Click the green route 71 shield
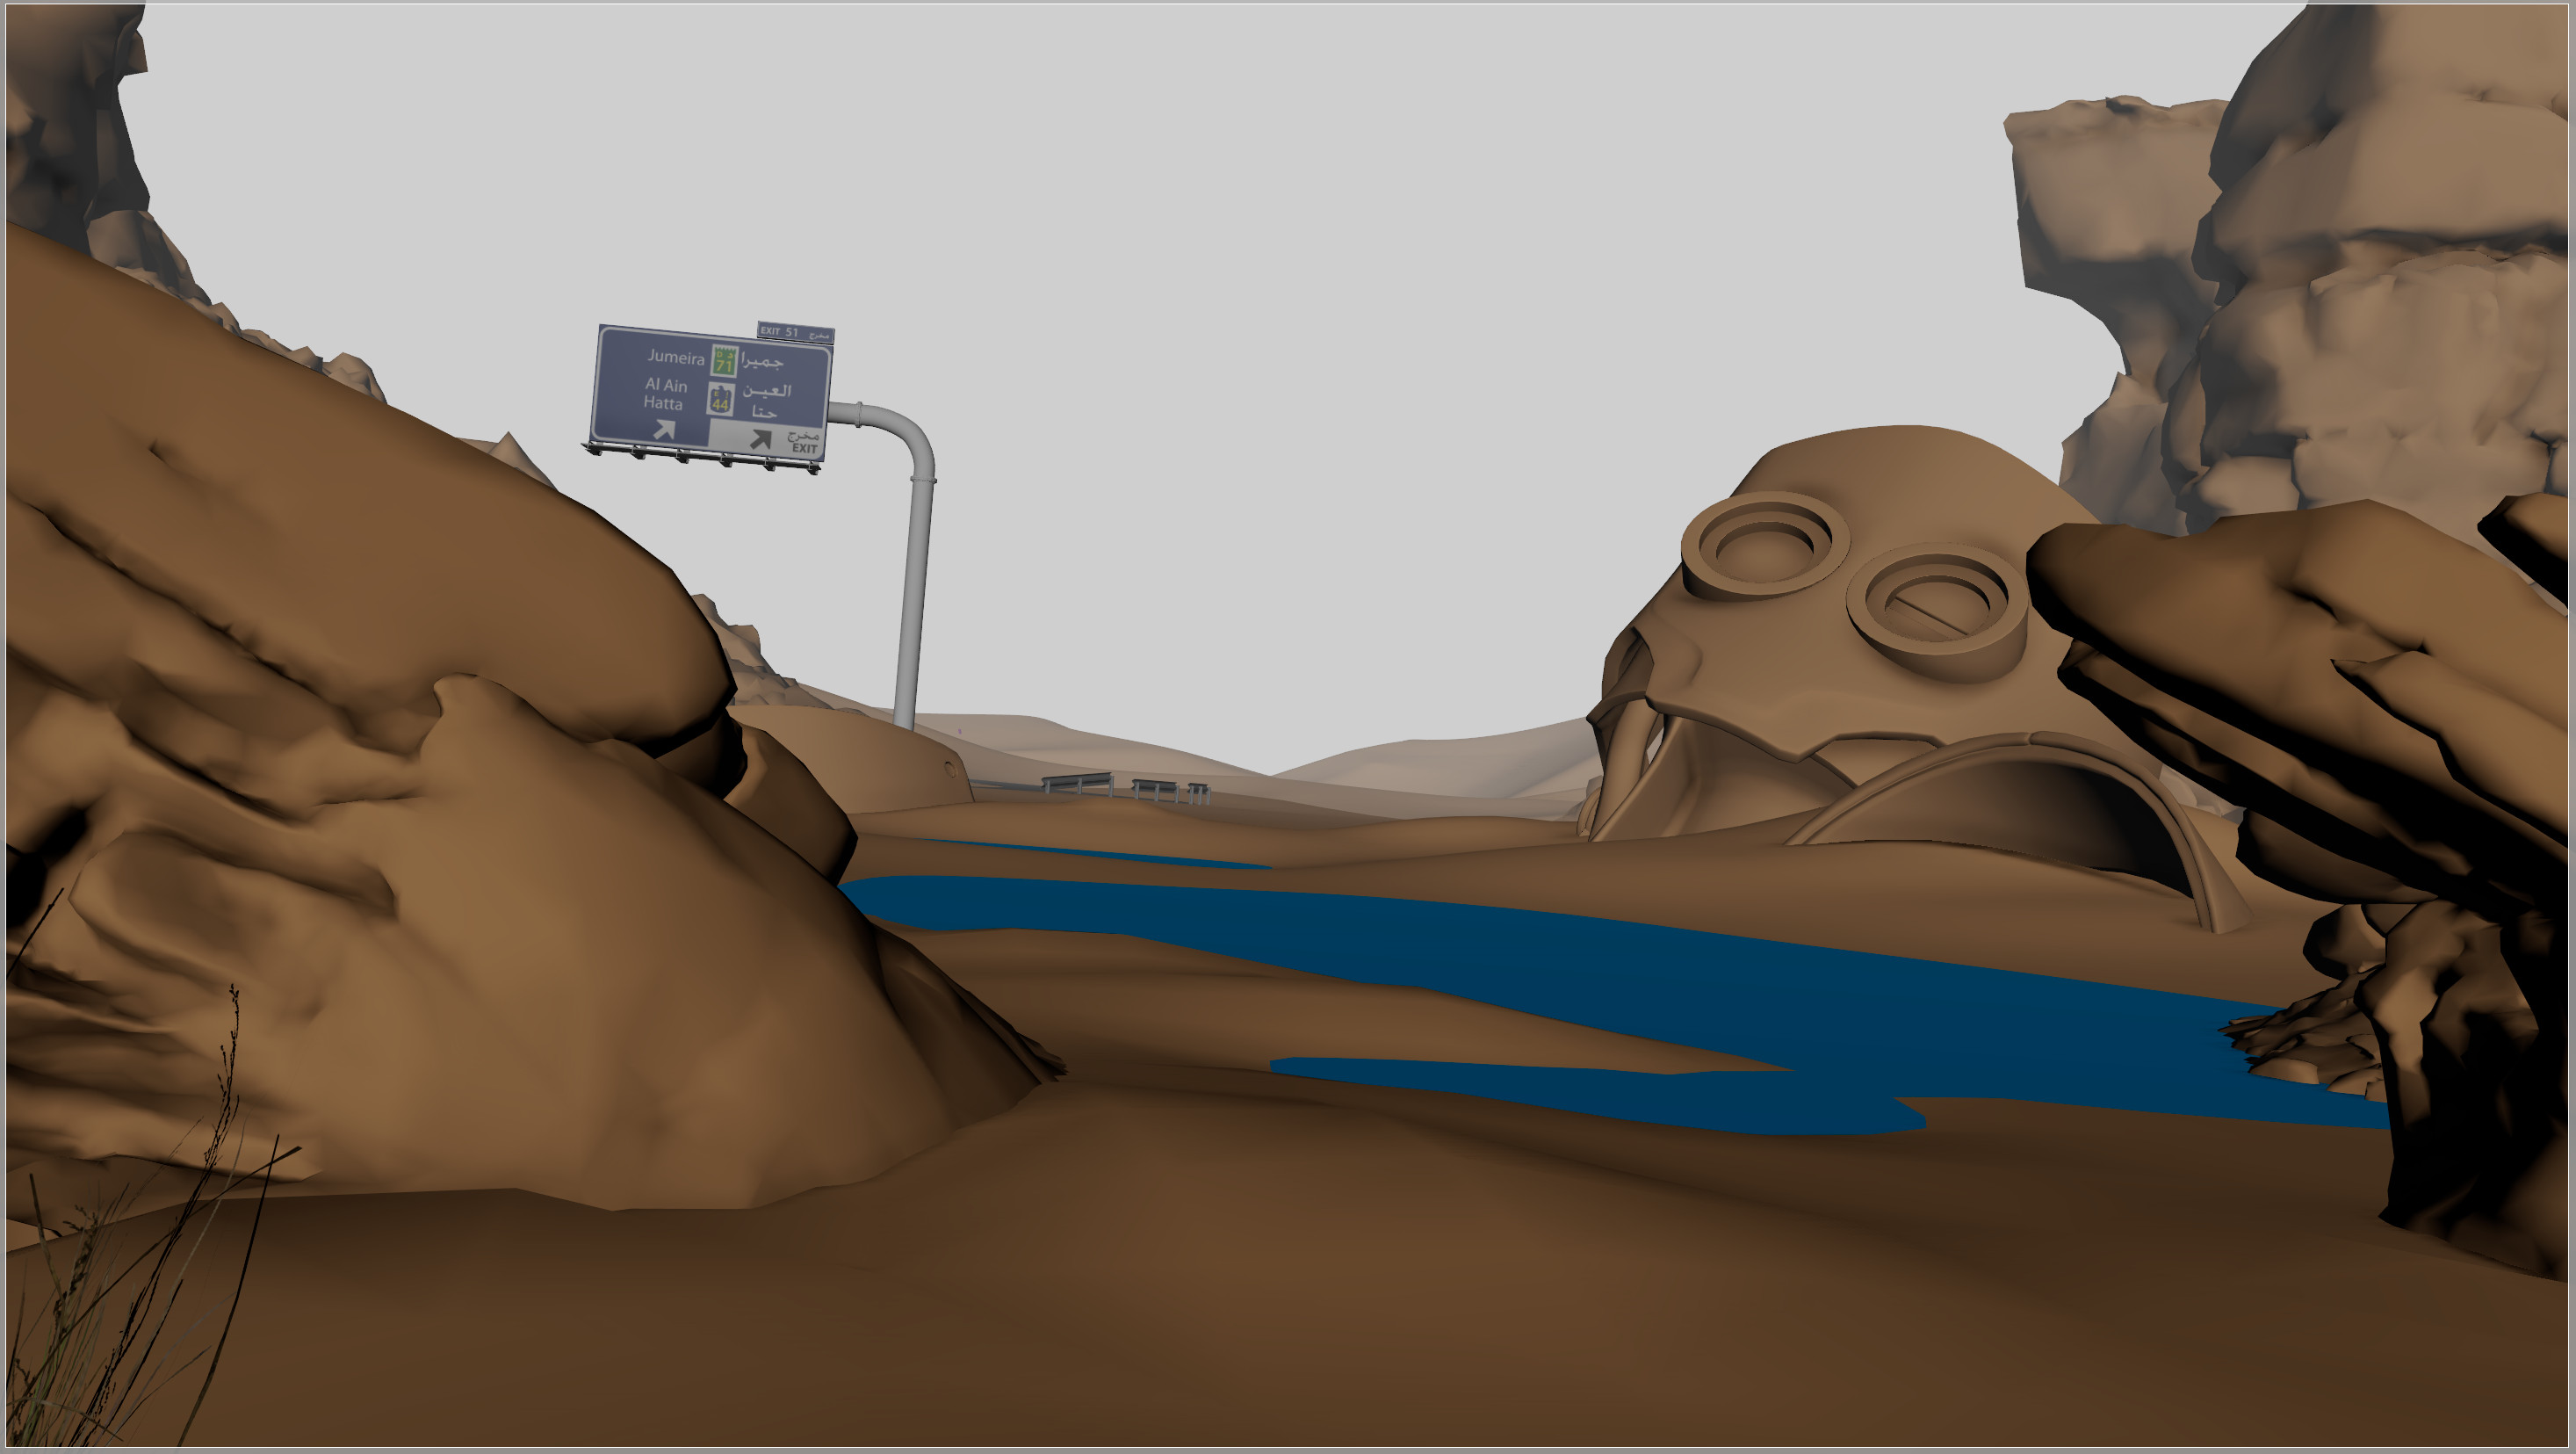2576x1454 pixels. click(x=724, y=360)
